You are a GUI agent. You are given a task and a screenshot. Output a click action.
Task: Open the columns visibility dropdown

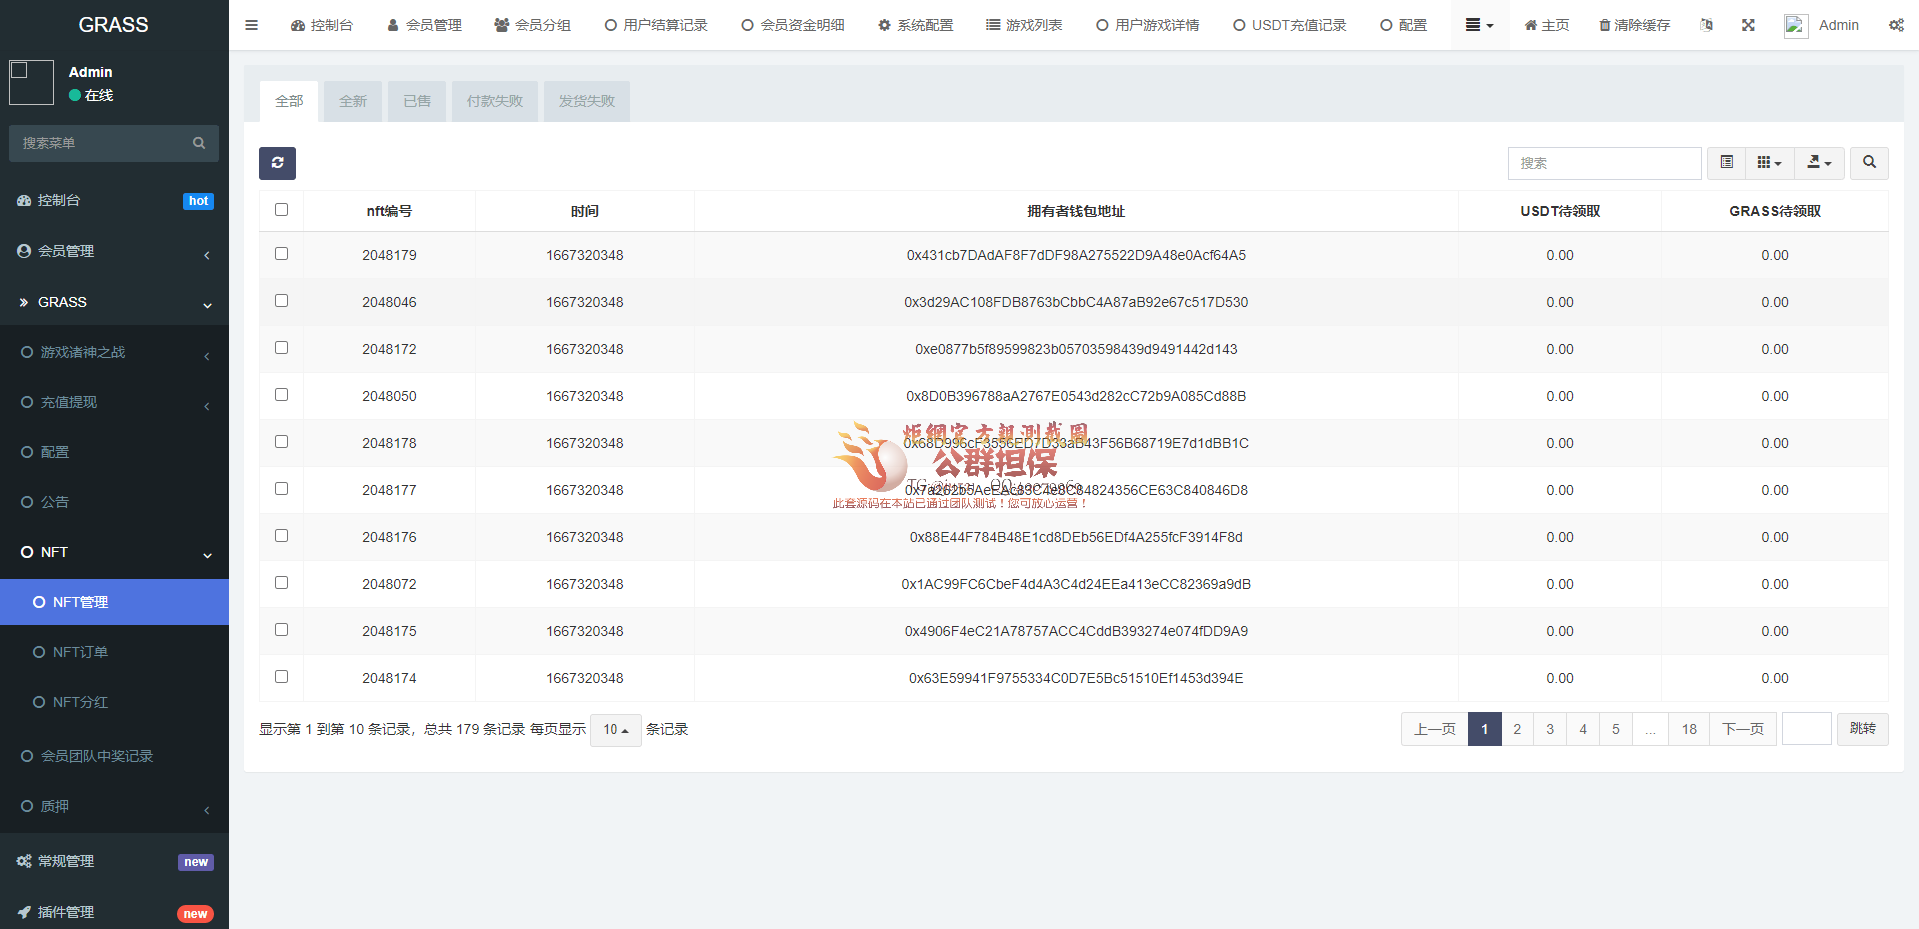coord(1769,163)
